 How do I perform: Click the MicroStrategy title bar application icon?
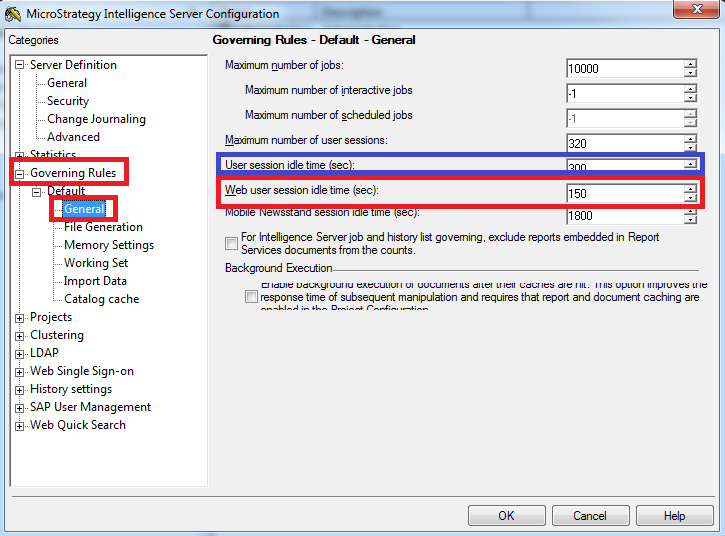point(13,14)
